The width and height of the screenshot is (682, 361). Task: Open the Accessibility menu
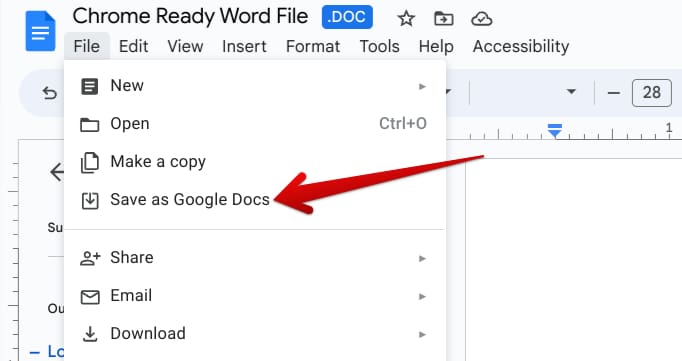click(521, 46)
